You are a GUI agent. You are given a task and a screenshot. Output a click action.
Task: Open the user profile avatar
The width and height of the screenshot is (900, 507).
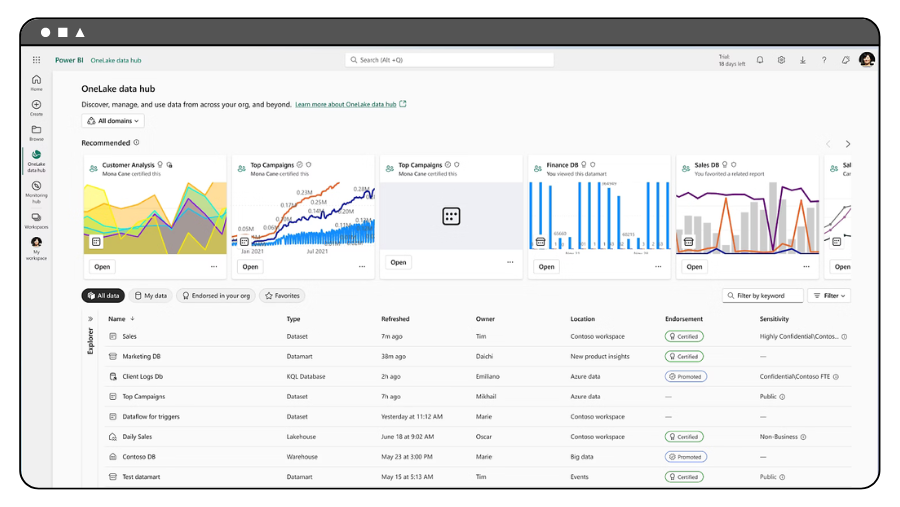click(x=867, y=59)
